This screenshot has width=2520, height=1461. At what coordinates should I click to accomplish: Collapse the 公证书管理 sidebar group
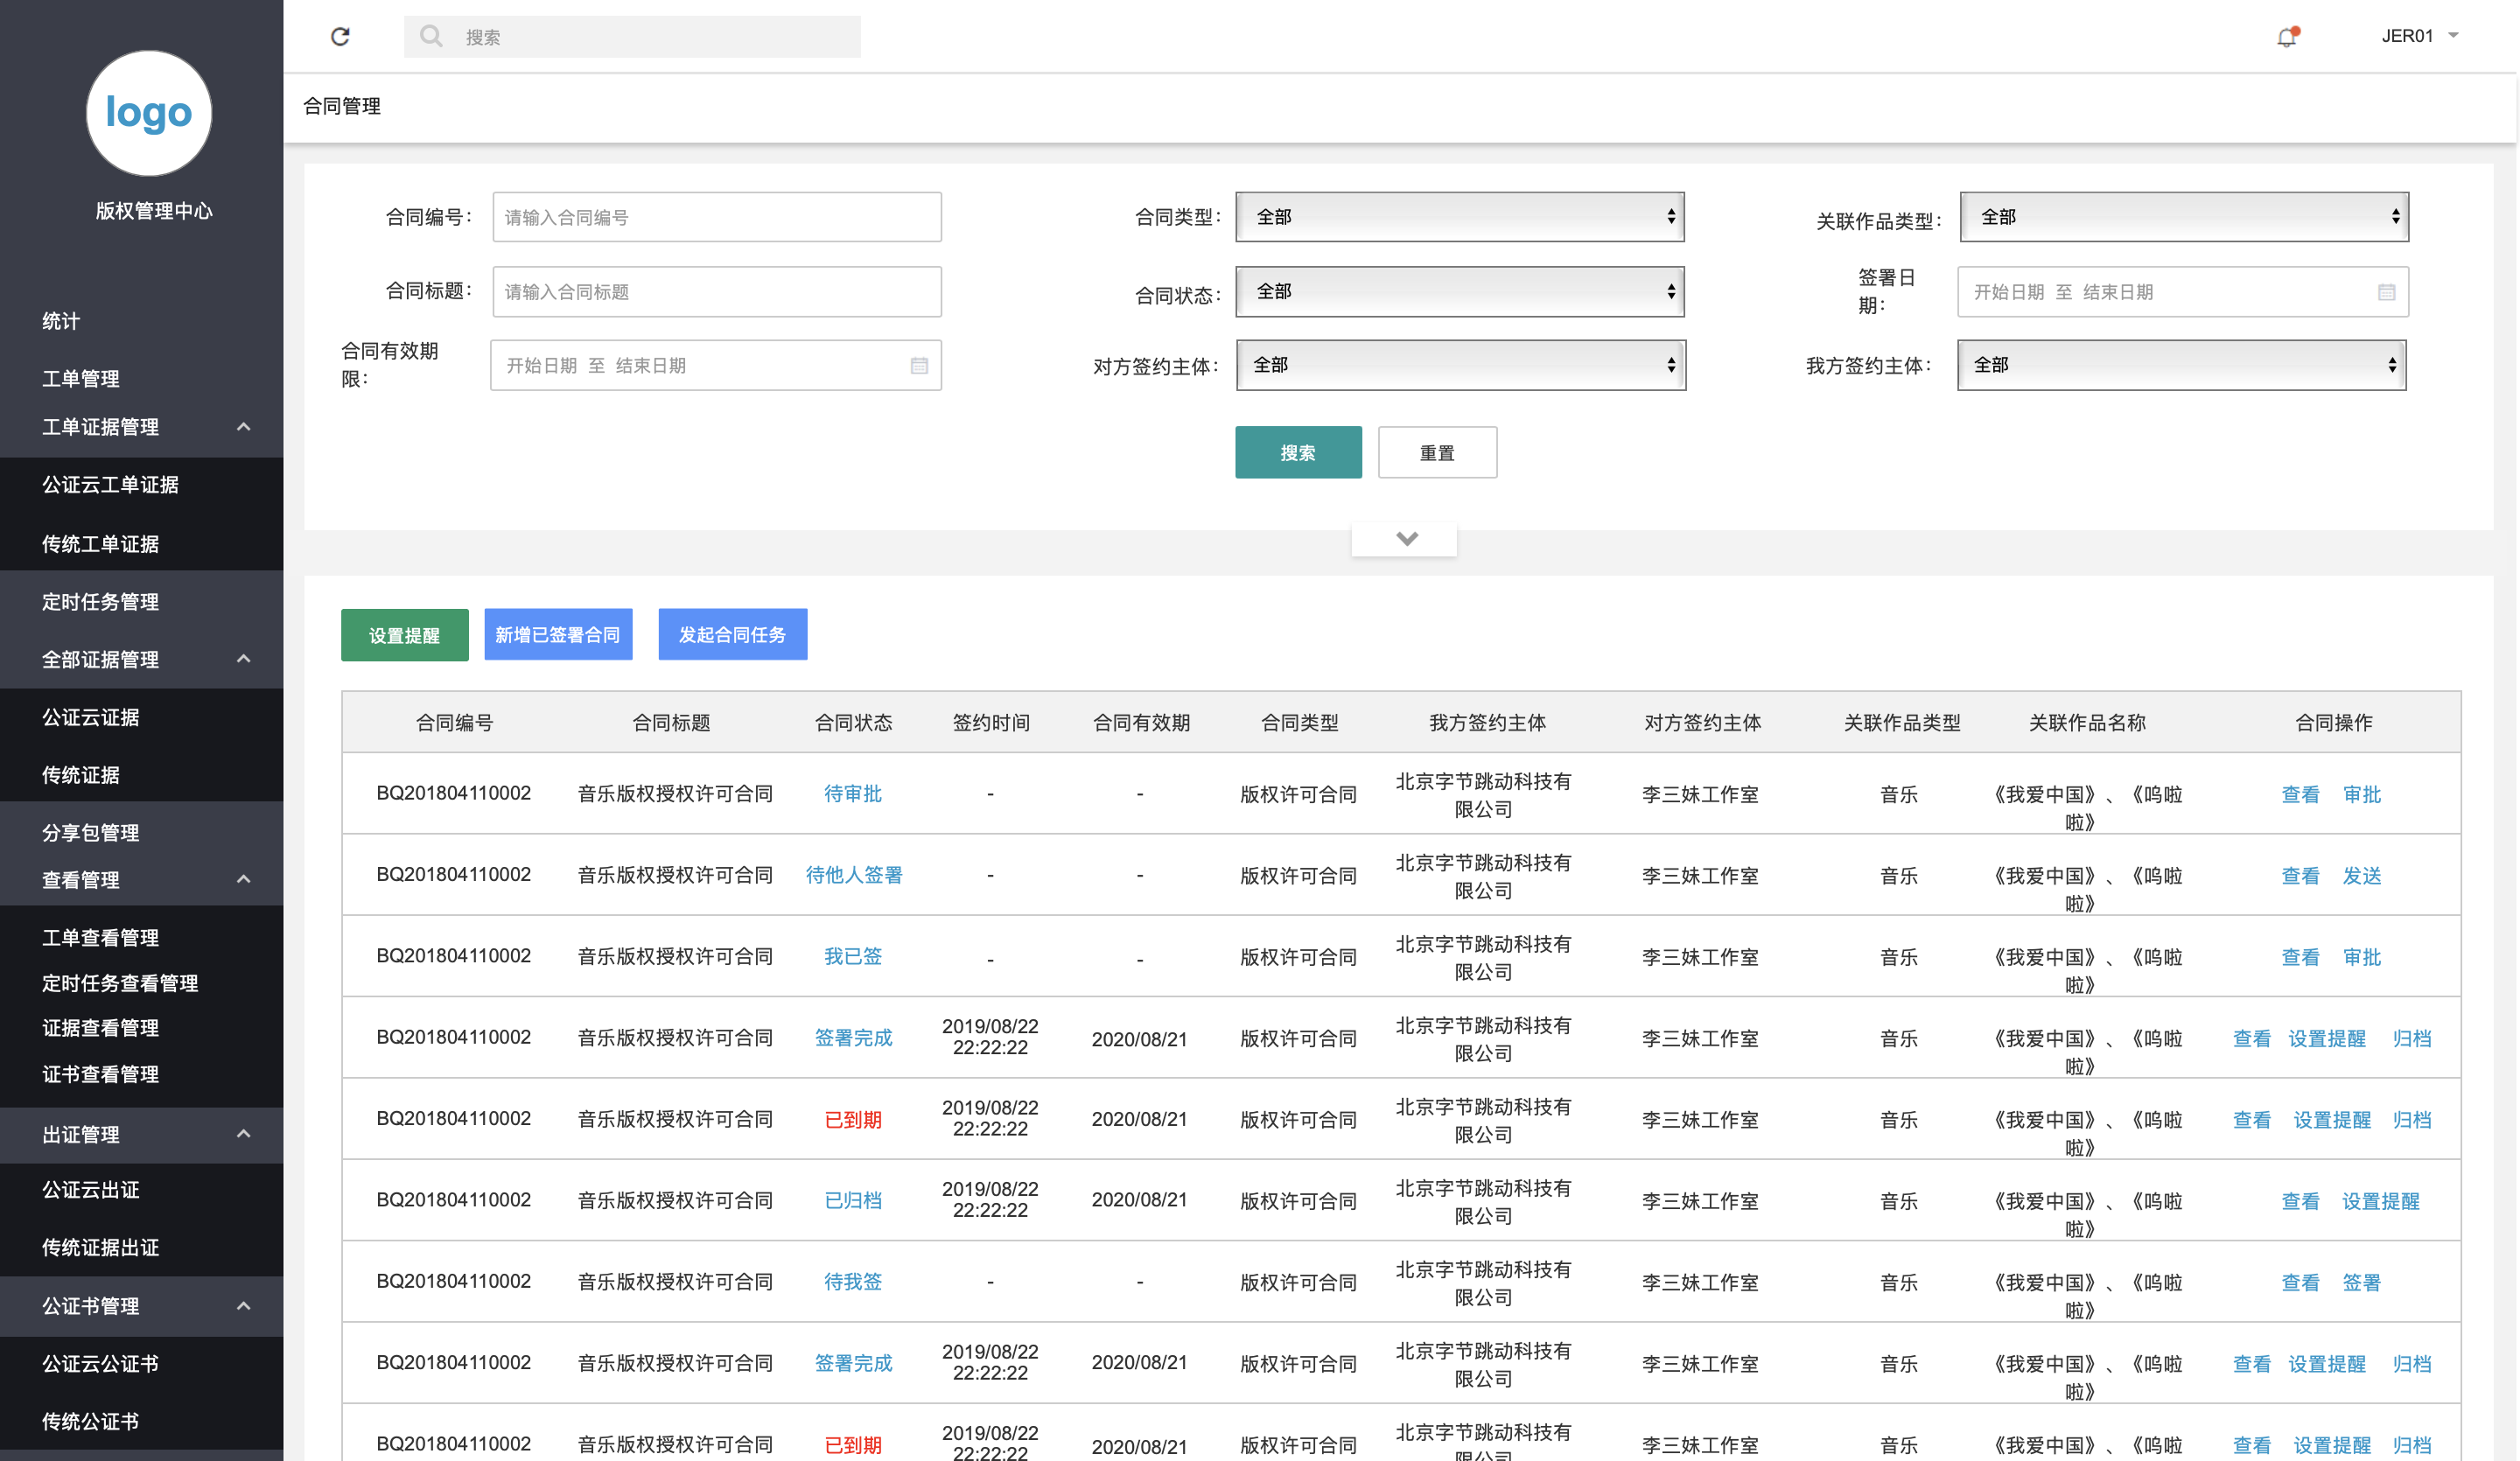(x=243, y=1306)
